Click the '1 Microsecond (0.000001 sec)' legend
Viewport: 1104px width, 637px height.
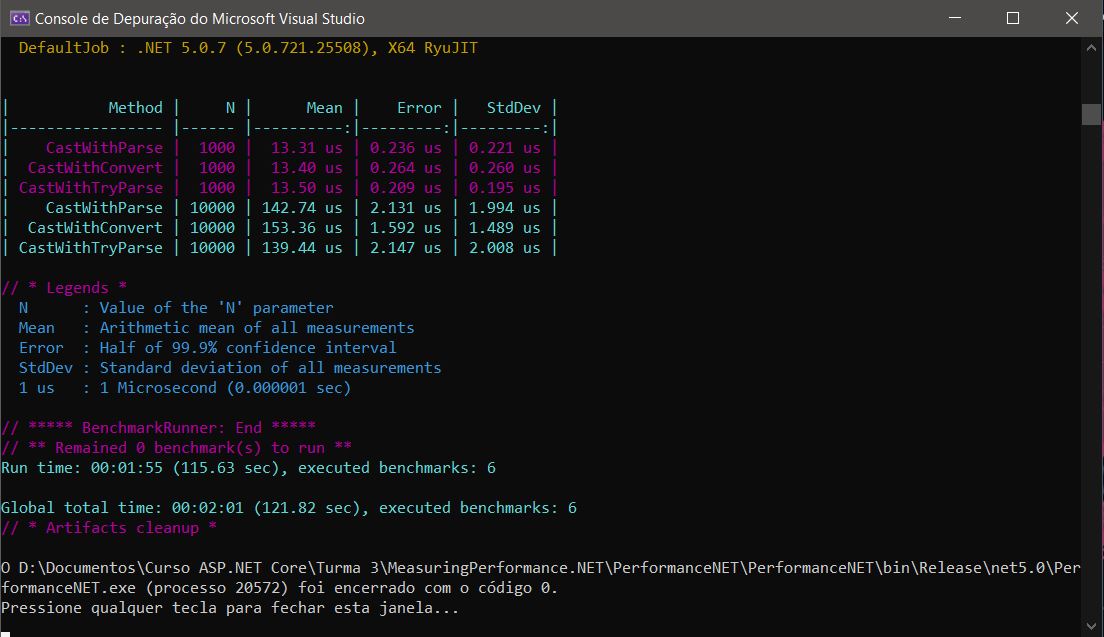click(225, 388)
